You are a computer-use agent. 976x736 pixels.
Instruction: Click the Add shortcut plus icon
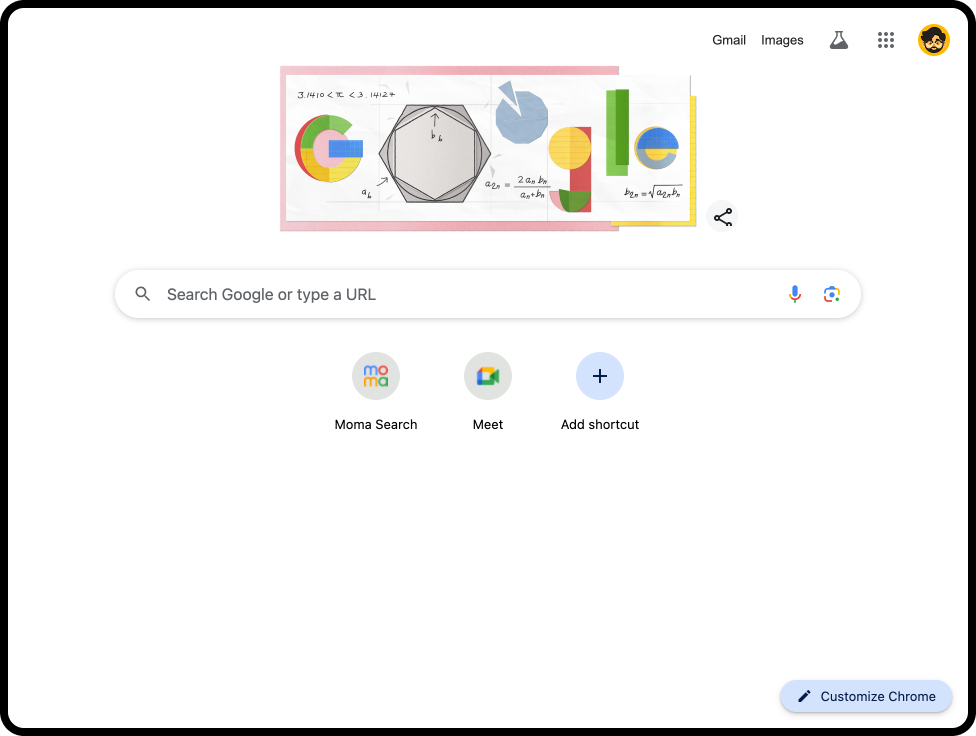click(x=600, y=376)
